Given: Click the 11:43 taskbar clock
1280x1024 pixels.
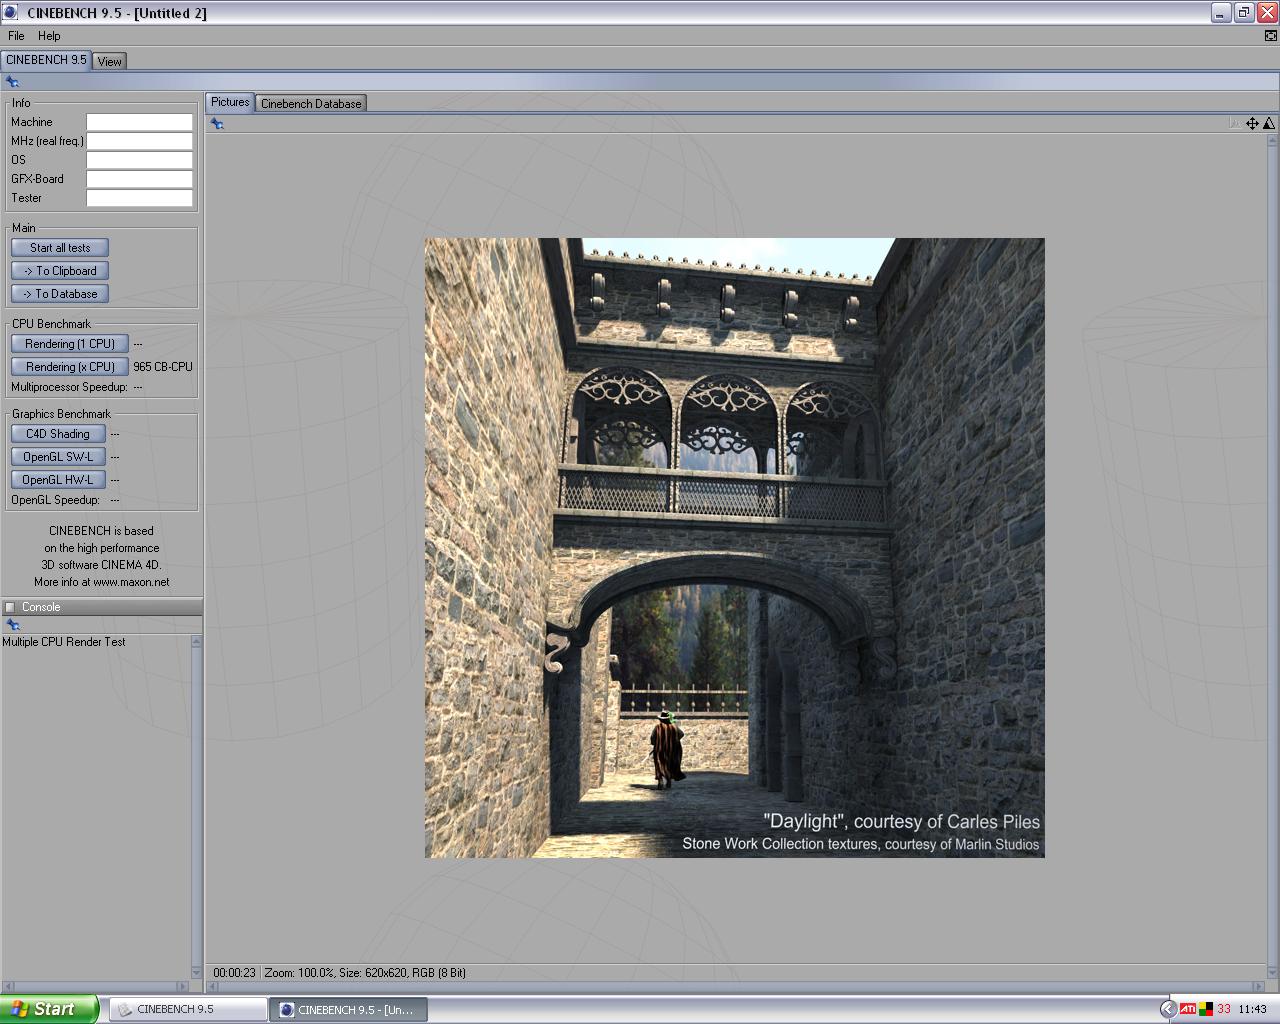Looking at the screenshot, I should point(1252,1009).
